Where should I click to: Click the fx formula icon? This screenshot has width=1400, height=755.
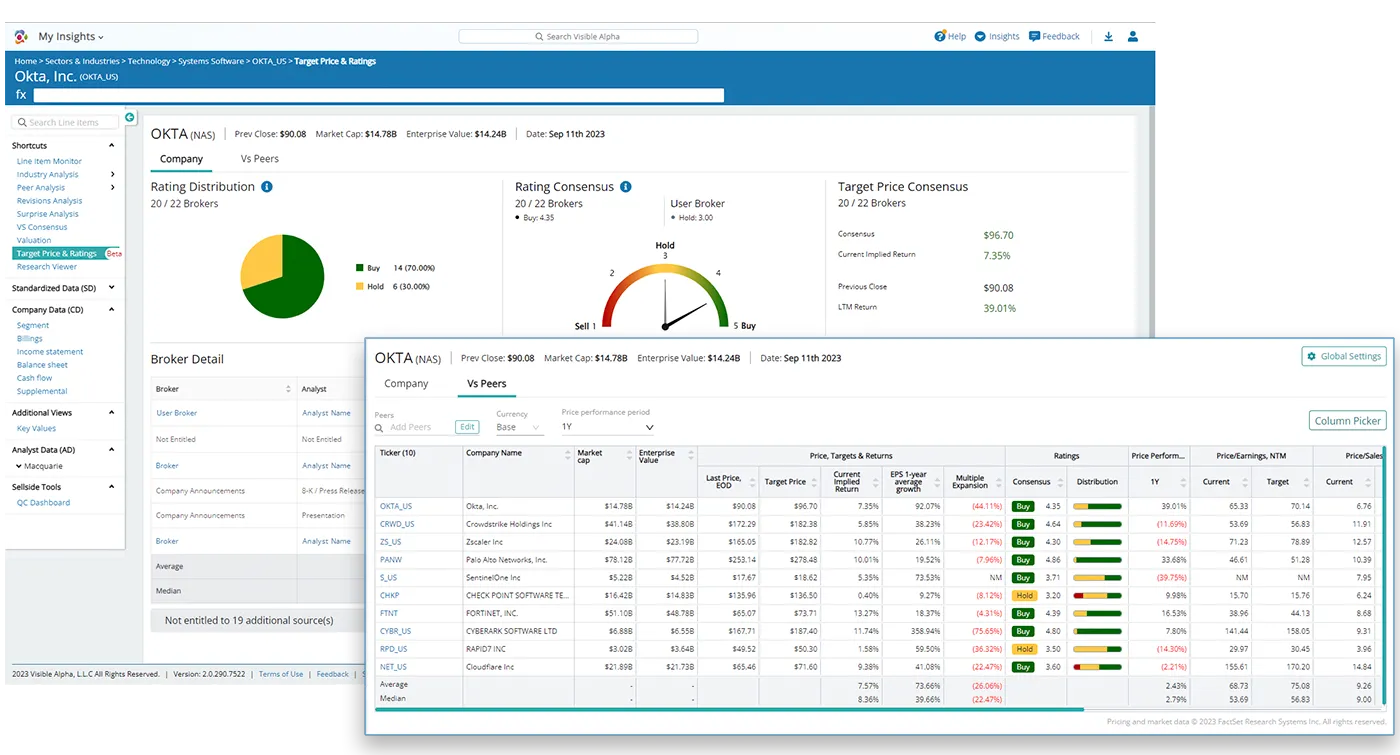[x=21, y=95]
